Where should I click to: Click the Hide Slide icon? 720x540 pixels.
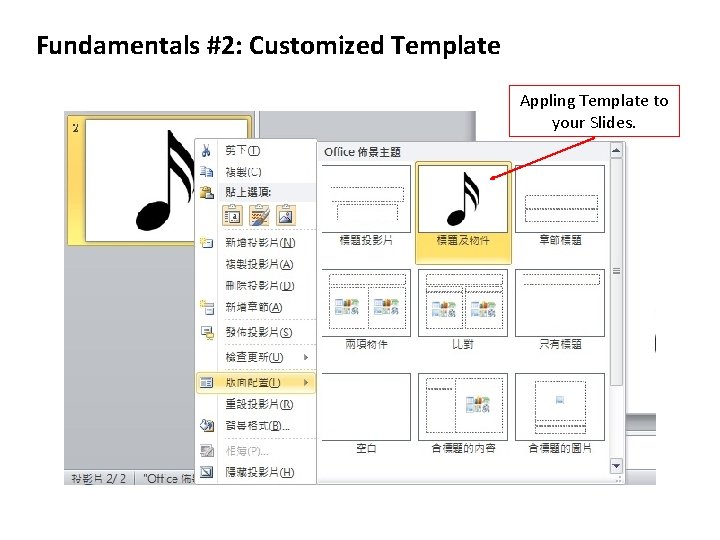[207, 472]
